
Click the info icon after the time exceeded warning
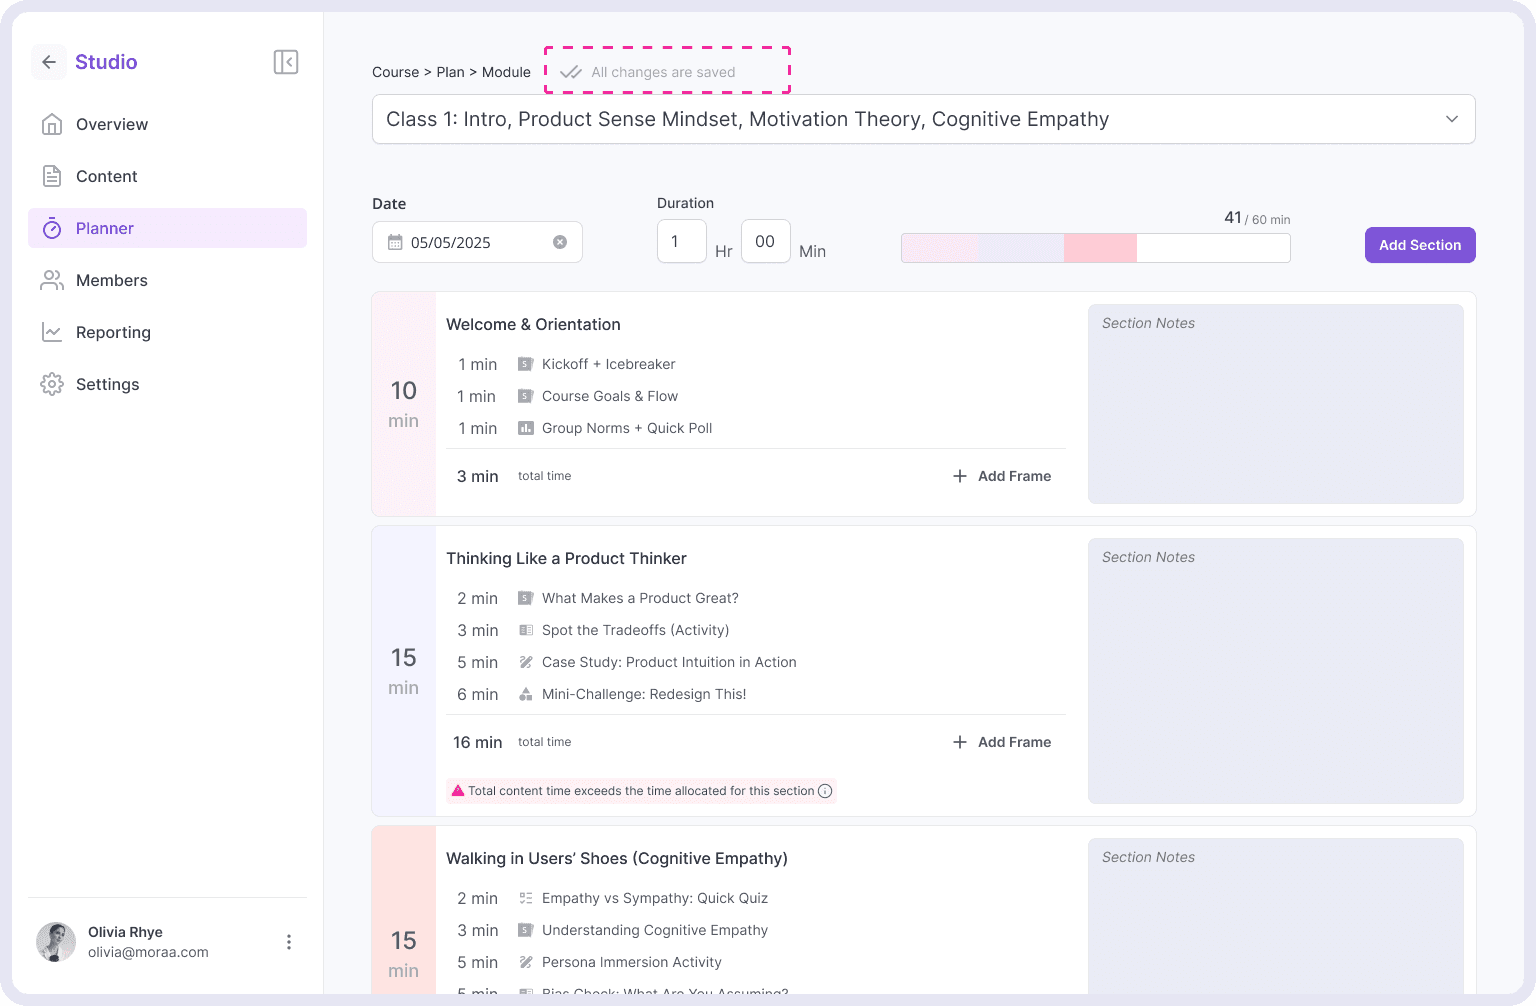point(825,791)
